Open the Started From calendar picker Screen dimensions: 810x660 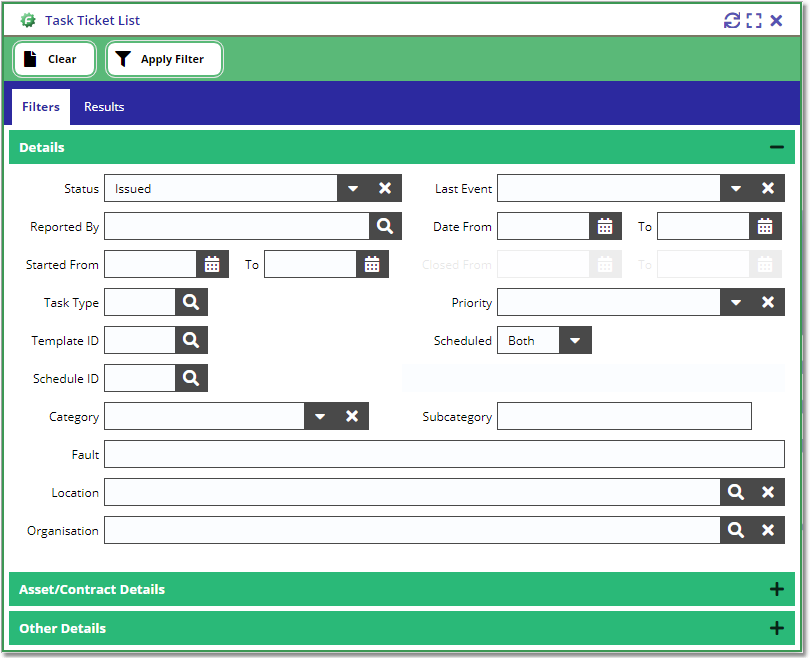212,264
